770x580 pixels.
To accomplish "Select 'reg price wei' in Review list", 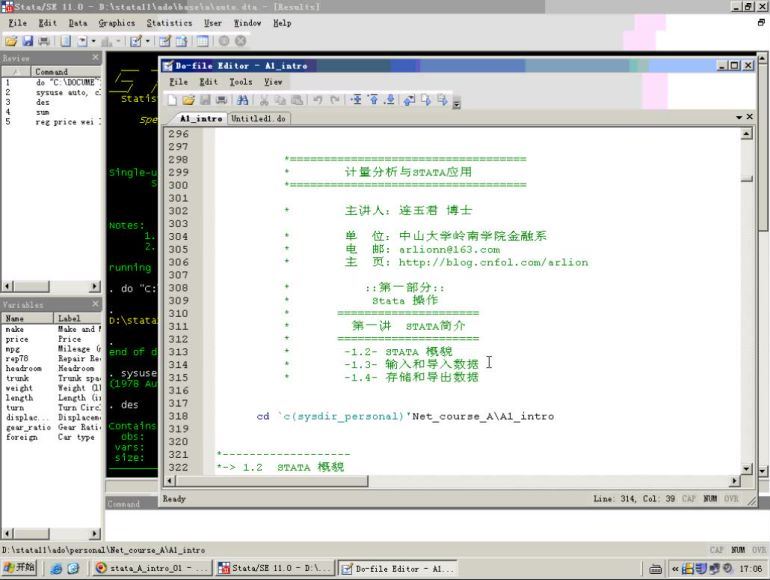I will pyautogui.click(x=52, y=122).
